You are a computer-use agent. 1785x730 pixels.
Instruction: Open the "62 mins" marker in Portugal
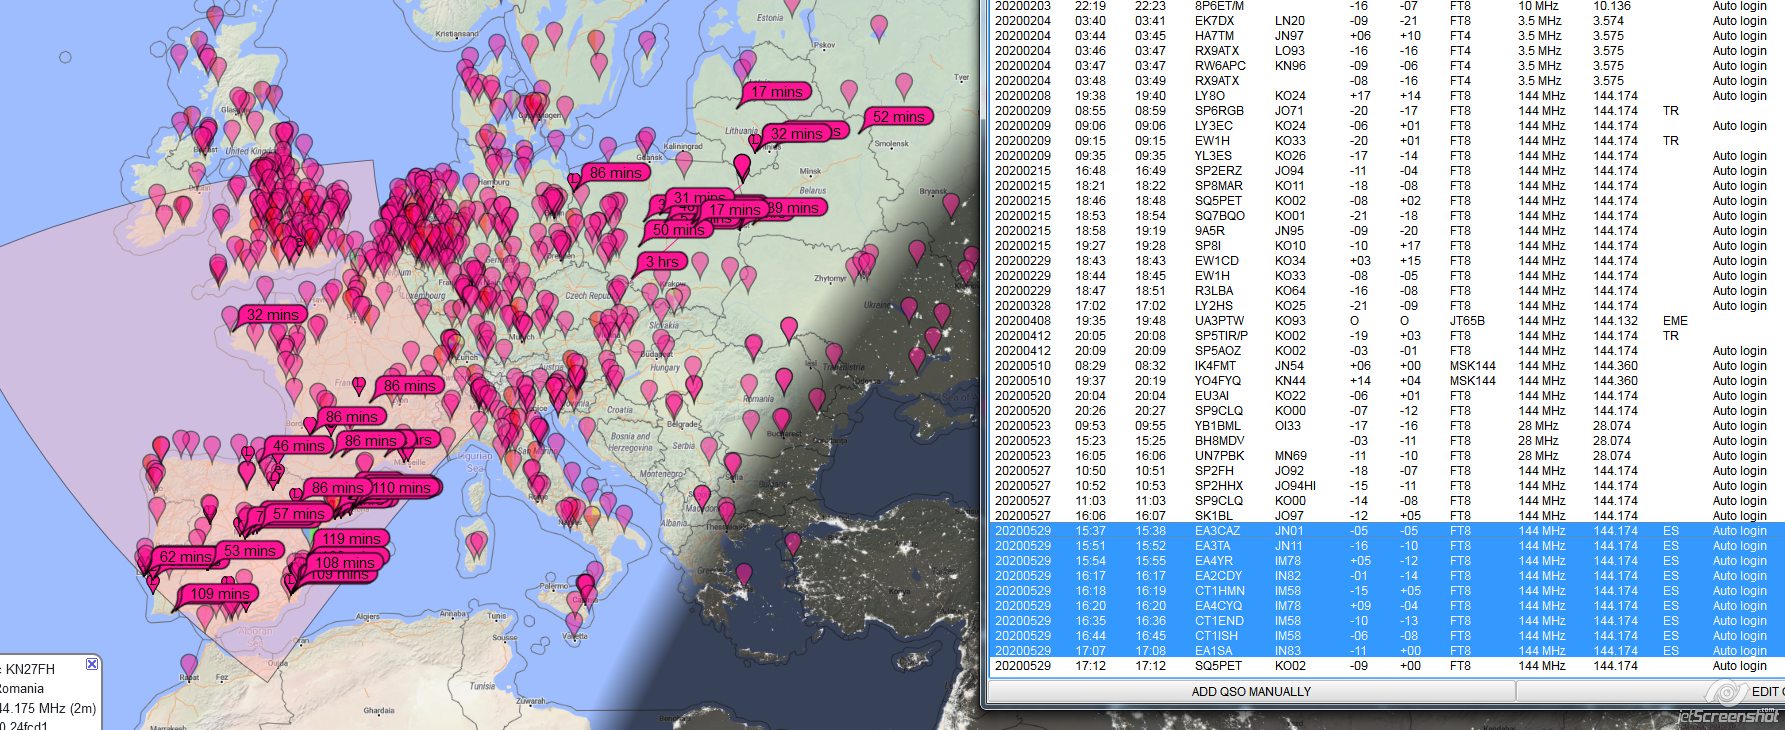tap(186, 557)
